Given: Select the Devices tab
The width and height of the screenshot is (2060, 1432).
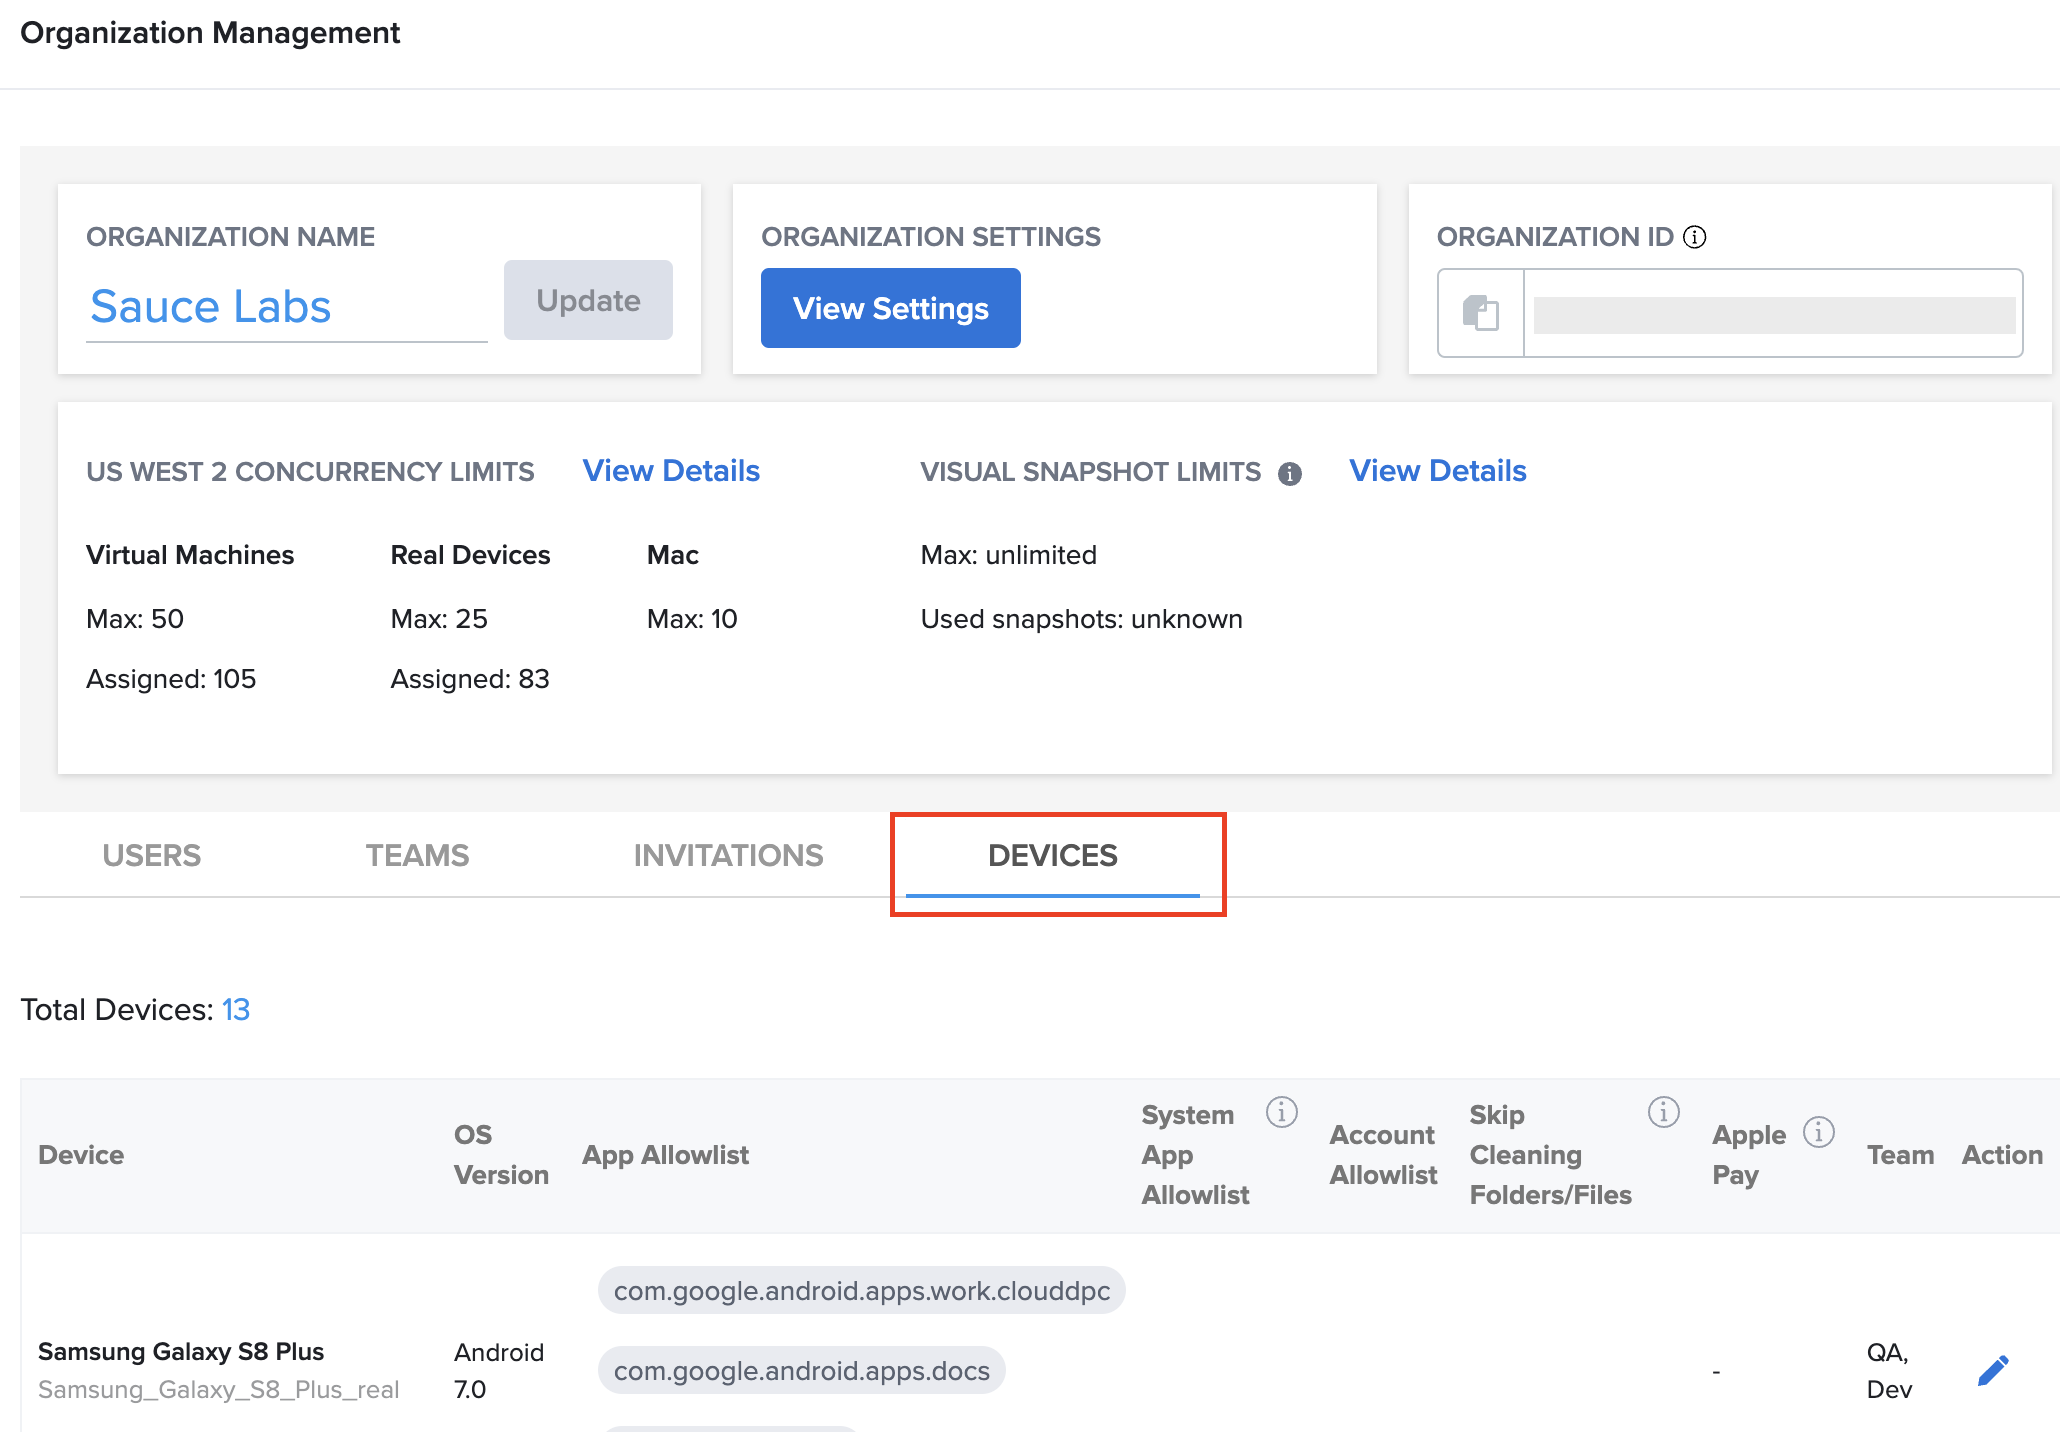Looking at the screenshot, I should pos(1052,856).
